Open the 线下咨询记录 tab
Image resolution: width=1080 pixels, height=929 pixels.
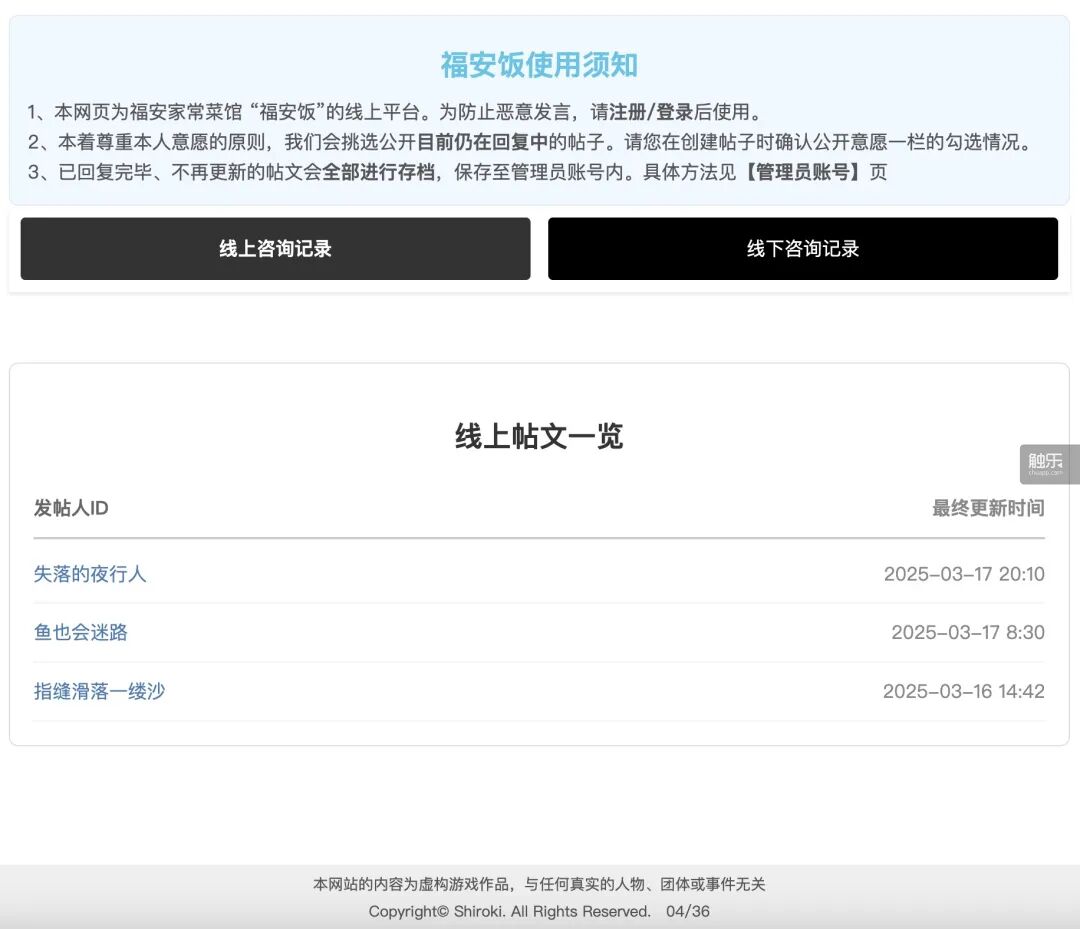tap(802, 249)
